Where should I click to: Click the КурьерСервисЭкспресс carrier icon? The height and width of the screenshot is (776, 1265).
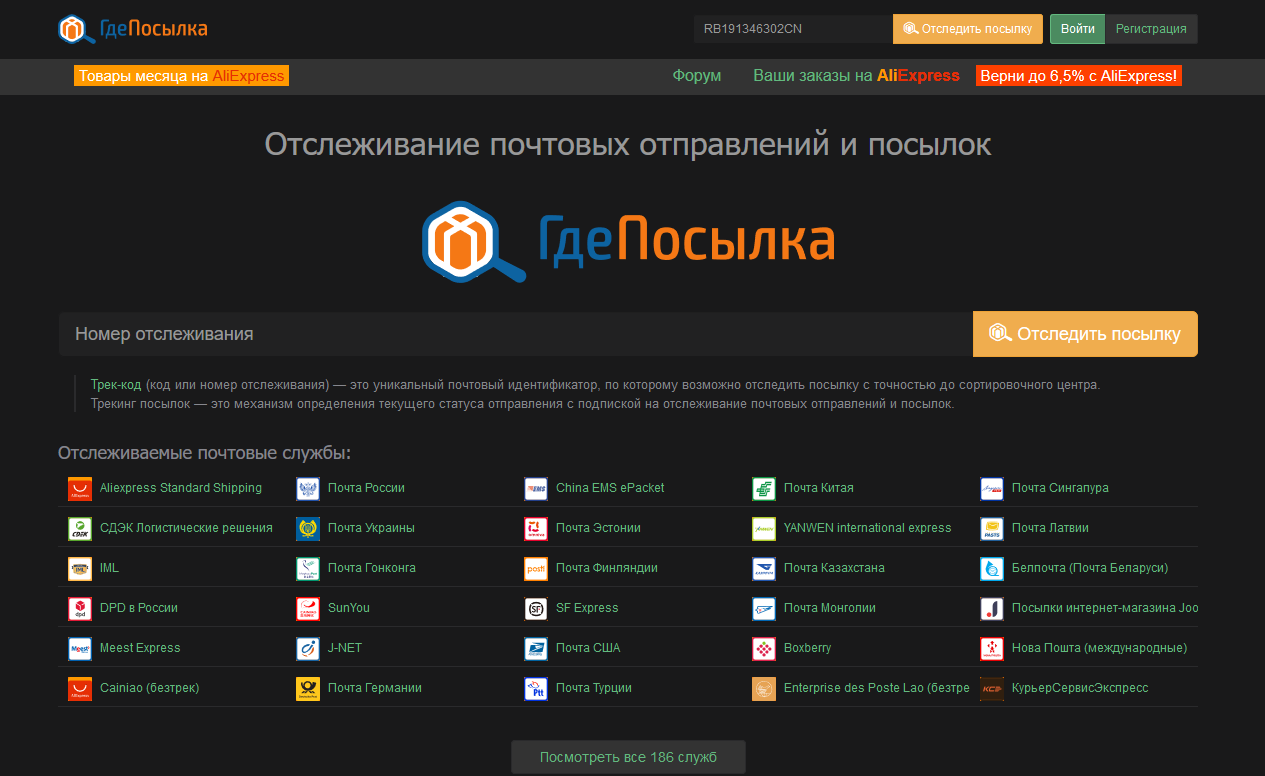tap(992, 689)
